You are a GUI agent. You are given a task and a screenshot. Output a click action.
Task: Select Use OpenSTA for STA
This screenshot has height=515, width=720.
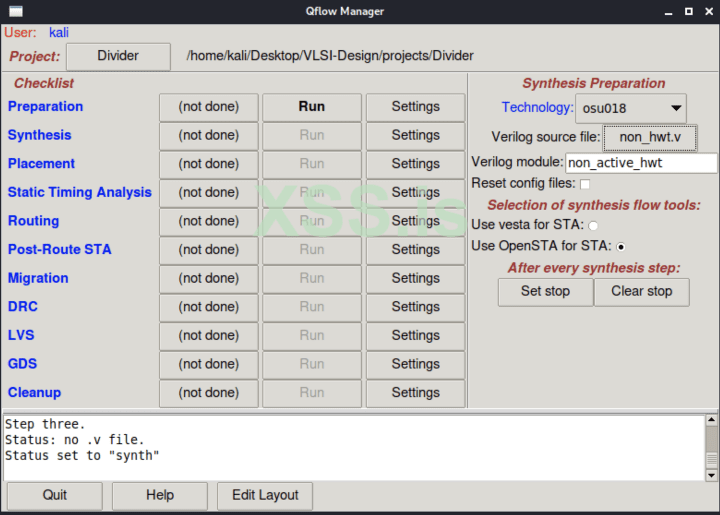tap(621, 246)
